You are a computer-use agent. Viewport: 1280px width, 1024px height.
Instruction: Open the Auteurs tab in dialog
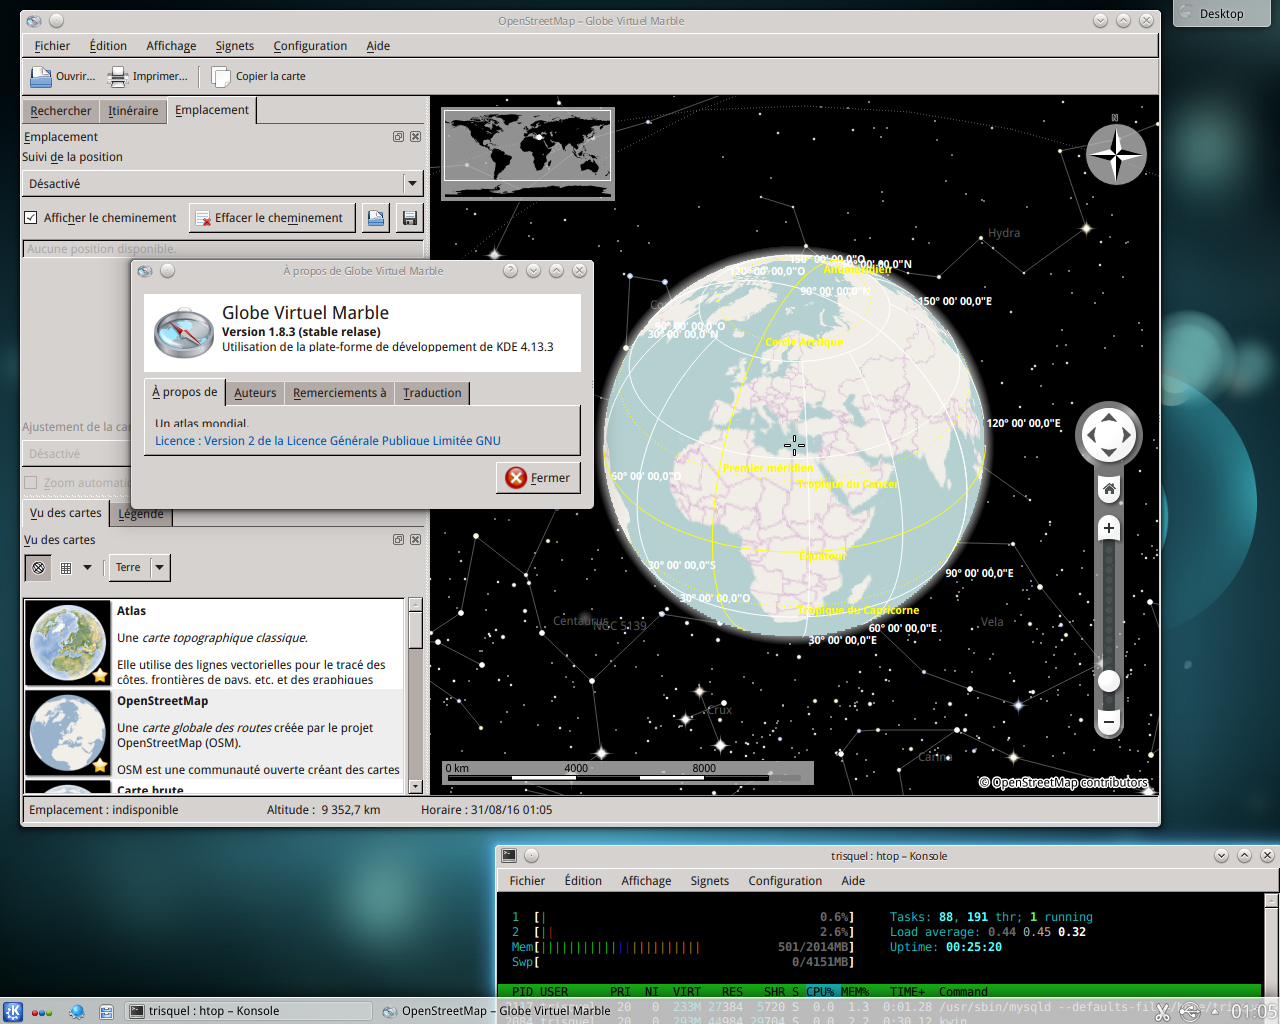tap(255, 393)
